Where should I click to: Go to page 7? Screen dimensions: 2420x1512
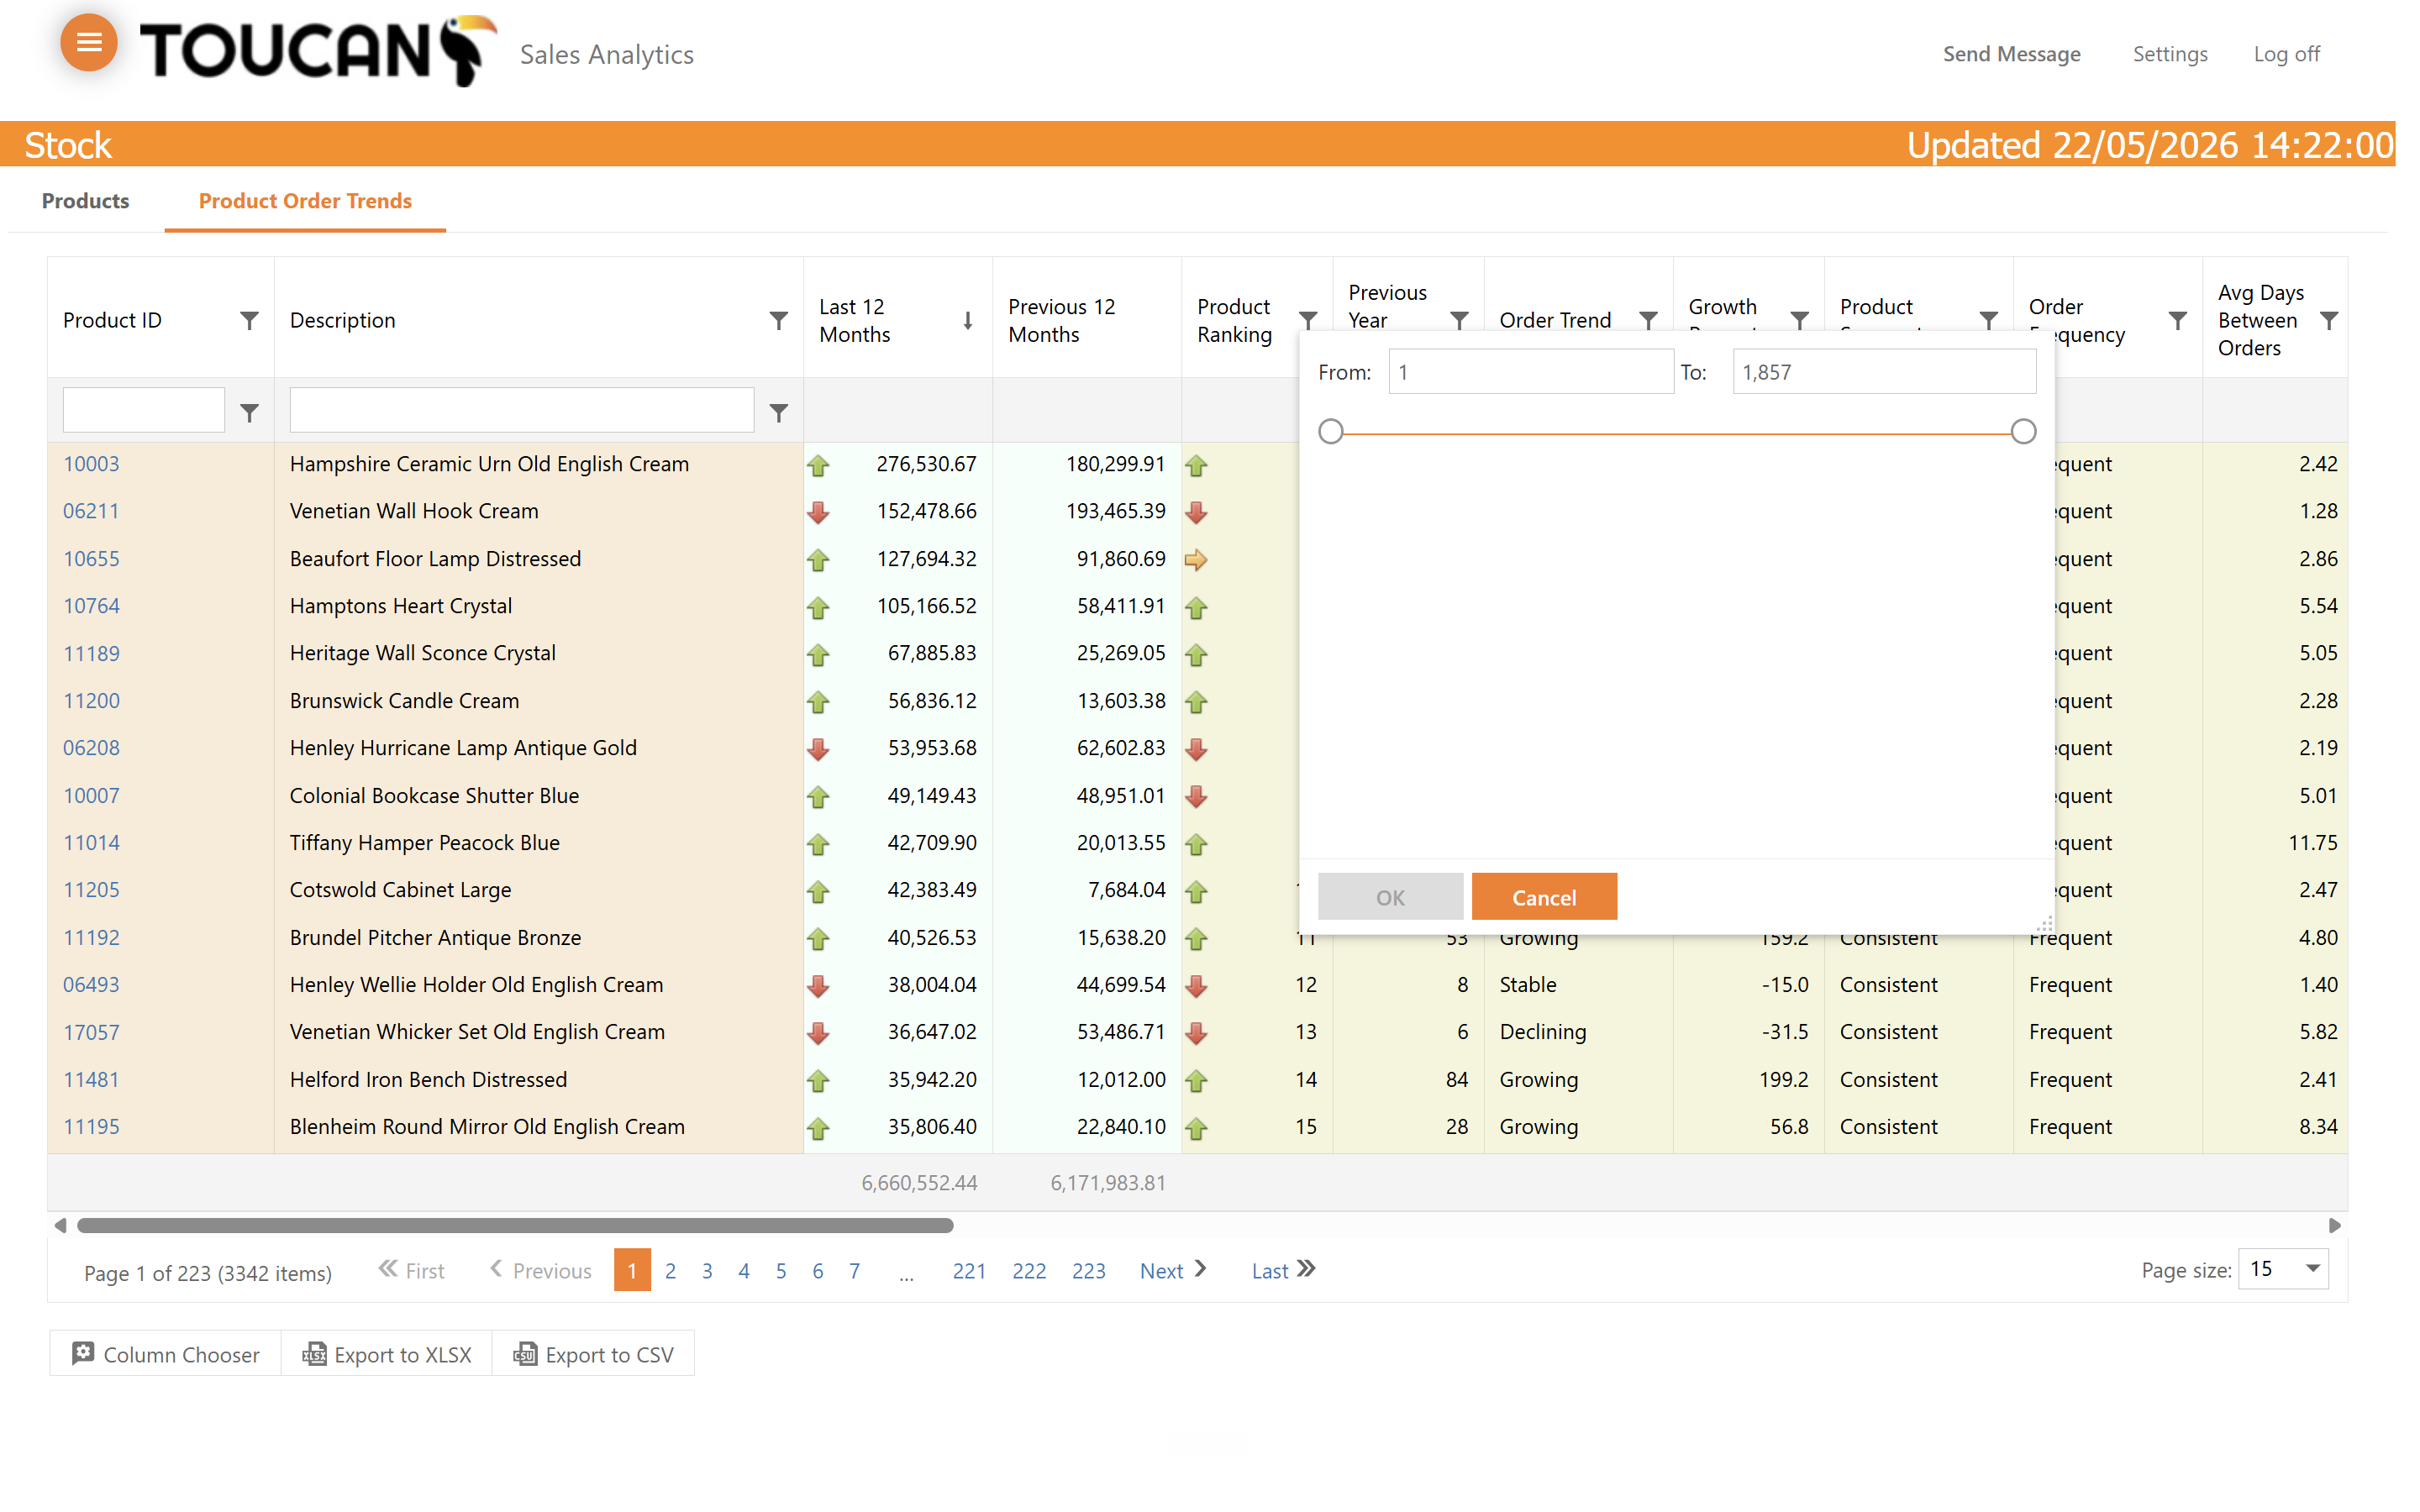[854, 1270]
